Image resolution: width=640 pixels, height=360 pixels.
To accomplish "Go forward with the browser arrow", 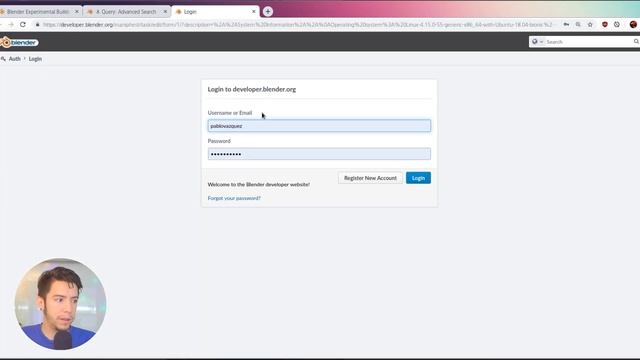I will (11, 24).
